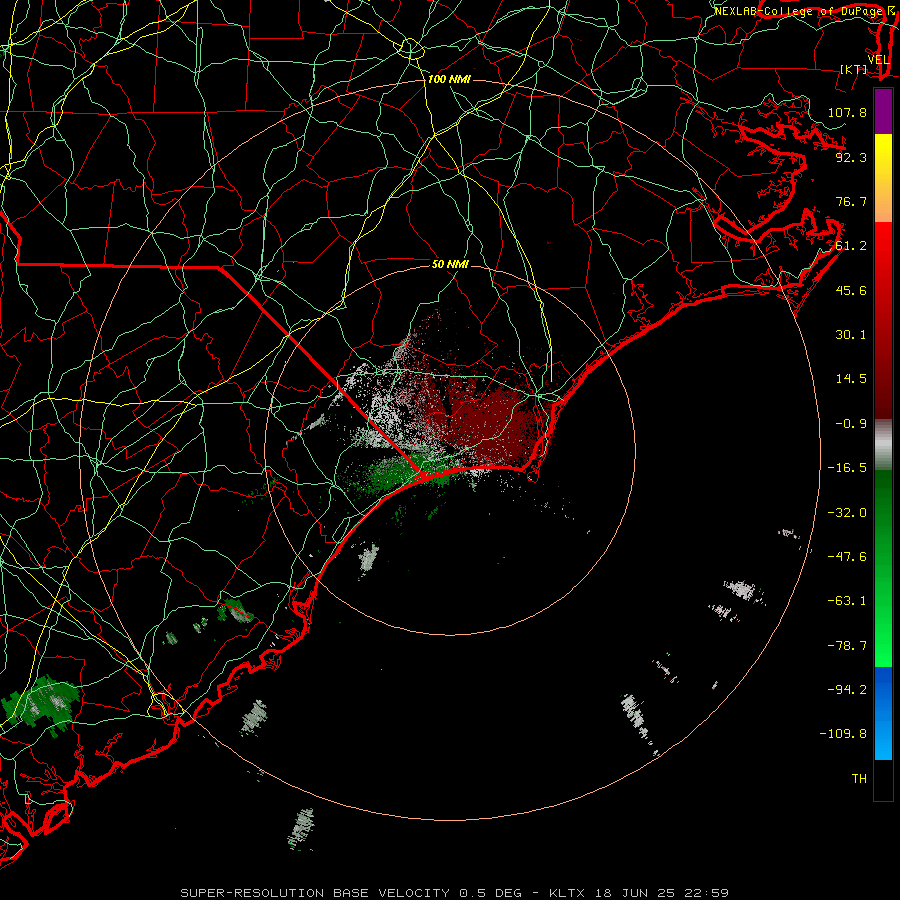Select the 76.7 velocity scale value
The width and height of the screenshot is (900, 900).
coord(851,201)
